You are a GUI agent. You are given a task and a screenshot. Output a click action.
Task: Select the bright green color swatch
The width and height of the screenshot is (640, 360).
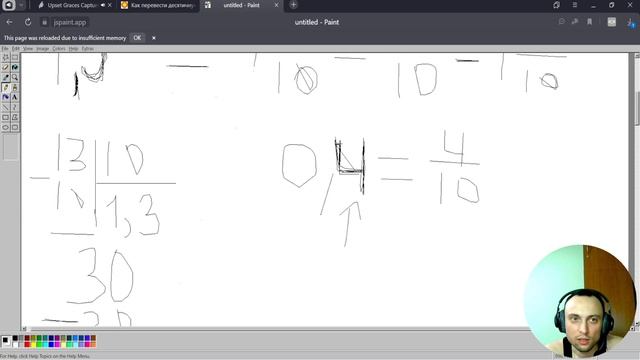pos(39,344)
